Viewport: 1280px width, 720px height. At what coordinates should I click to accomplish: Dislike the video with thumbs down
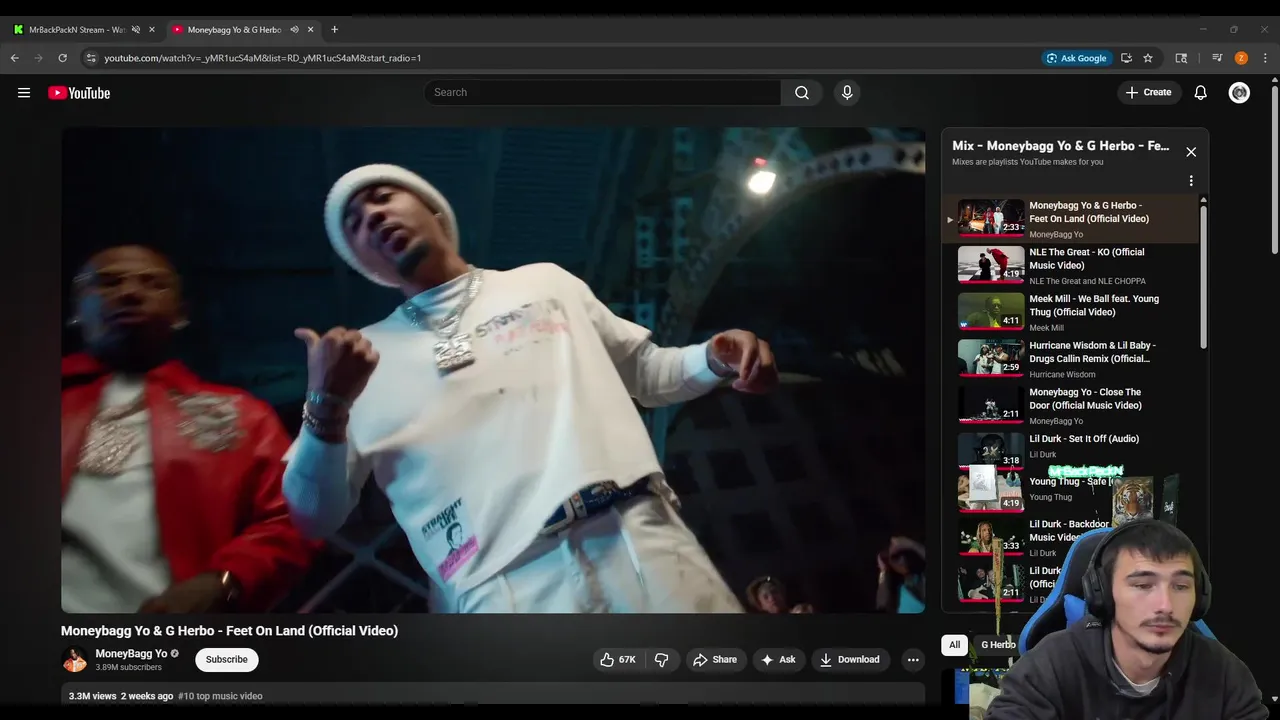pyautogui.click(x=661, y=660)
